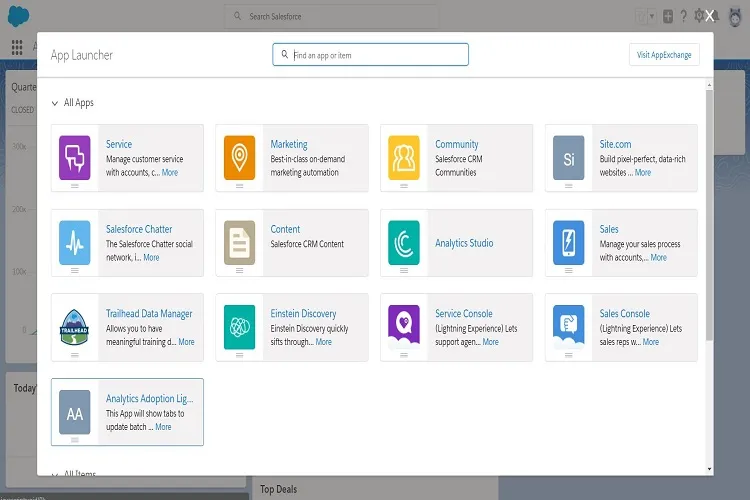Click the Search Salesforce global search box
Screen dimensions: 750x500
point(331,16)
